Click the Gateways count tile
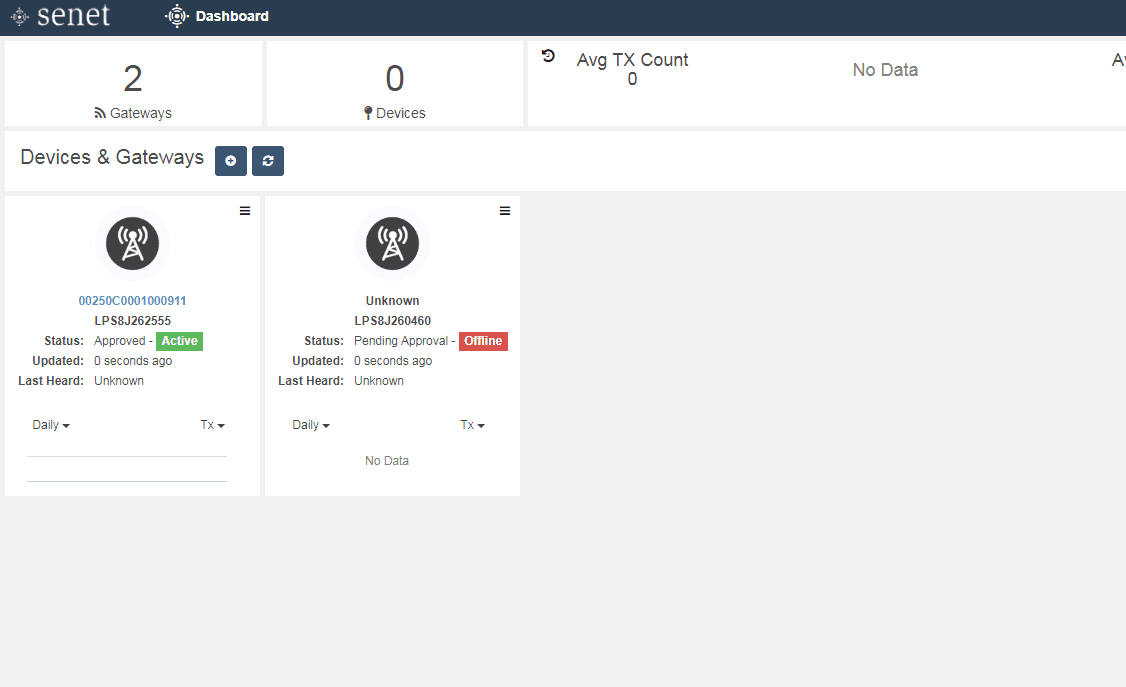1126x687 pixels. coord(133,84)
